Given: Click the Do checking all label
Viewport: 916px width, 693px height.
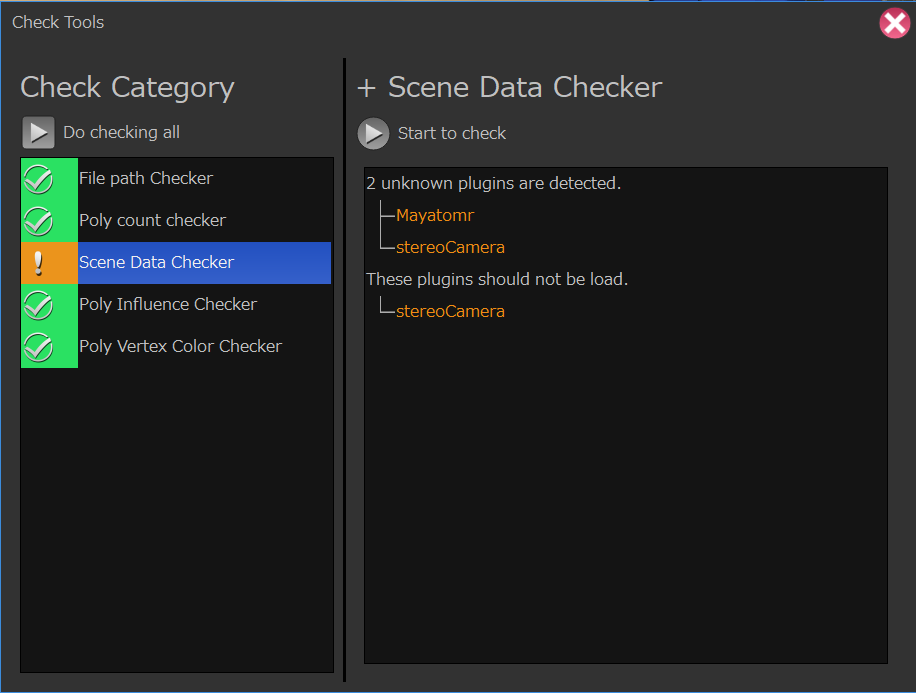Looking at the screenshot, I should (x=121, y=133).
